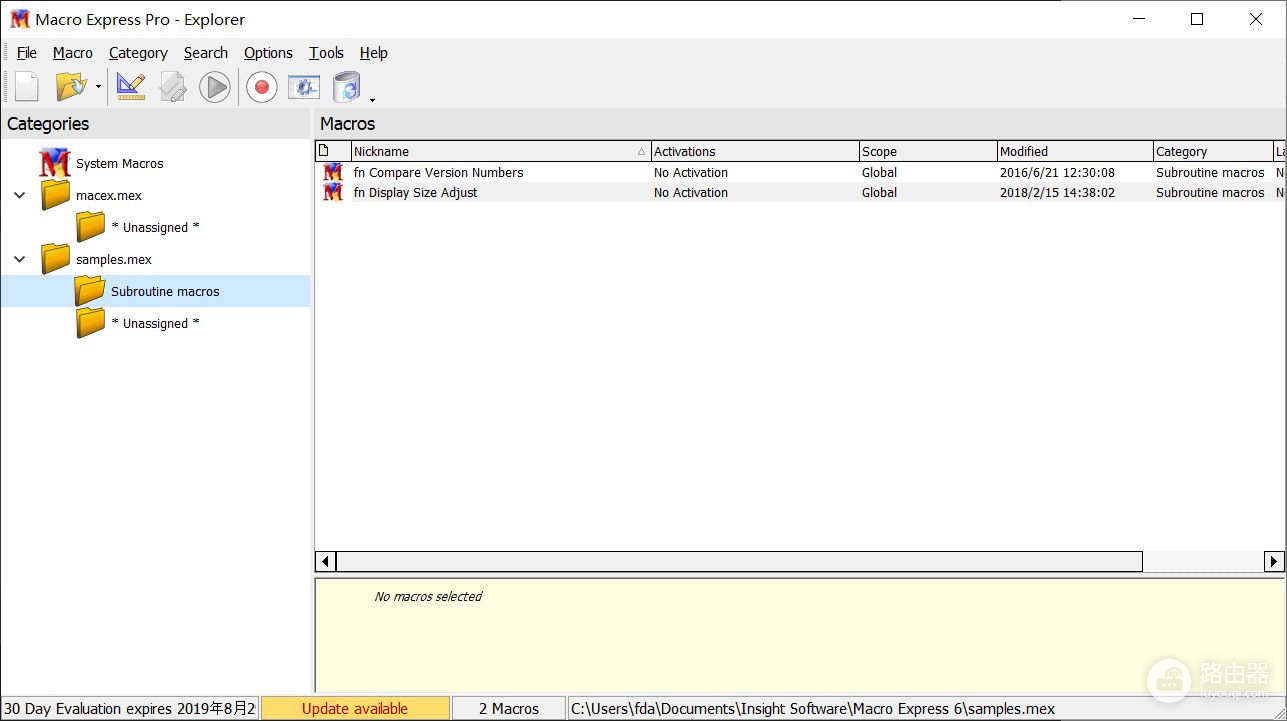Open the Category menu
The width and height of the screenshot is (1287, 721).
(x=138, y=53)
